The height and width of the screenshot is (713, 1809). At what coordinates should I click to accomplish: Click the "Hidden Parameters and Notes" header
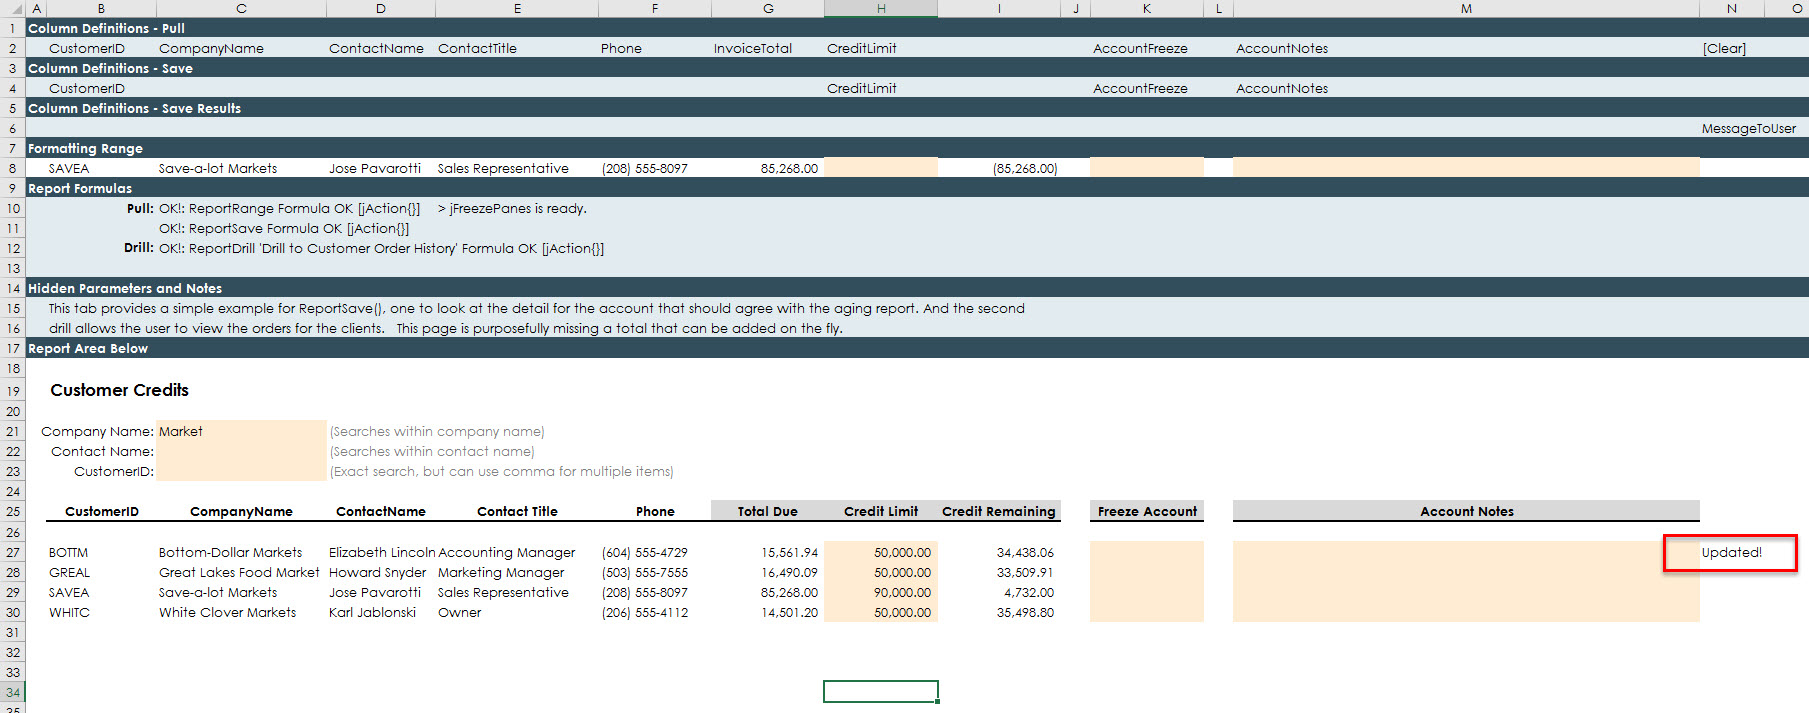125,288
